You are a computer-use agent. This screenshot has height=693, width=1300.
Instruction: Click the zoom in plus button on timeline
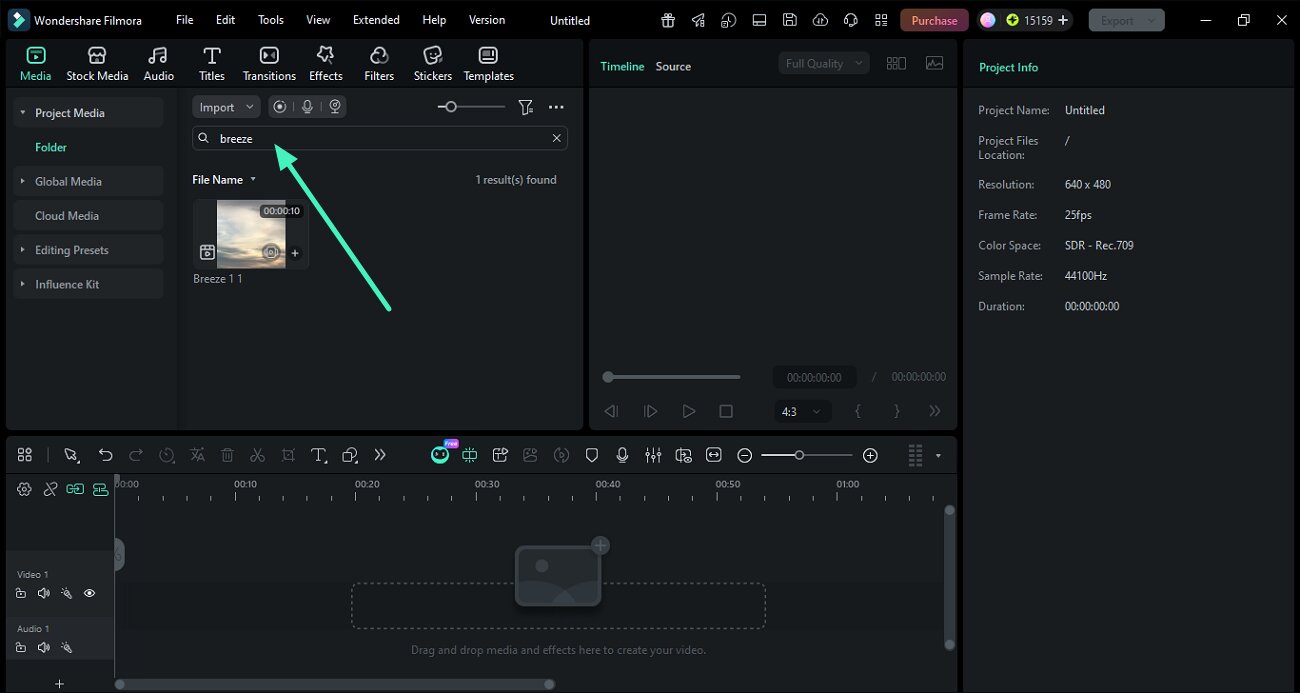click(870, 455)
